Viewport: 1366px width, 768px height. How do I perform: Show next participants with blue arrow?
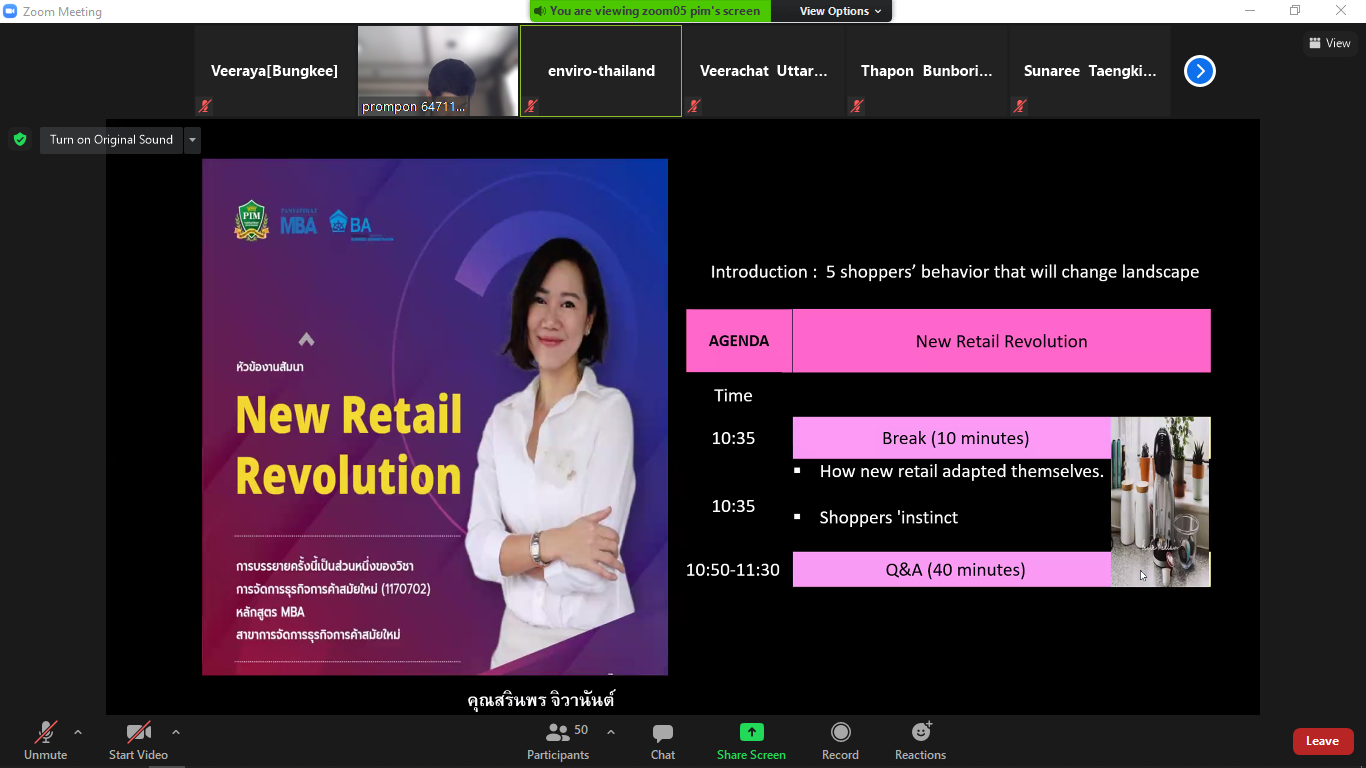[1199, 71]
